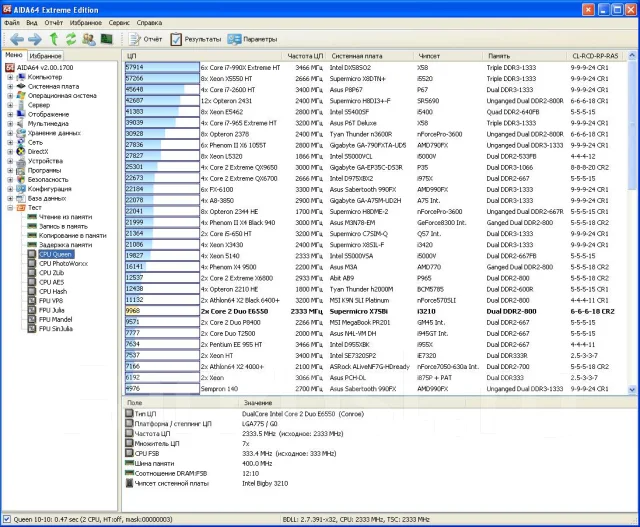Sort by the Системная плата column header
Screen dimensions: 640x527
pos(369,56)
